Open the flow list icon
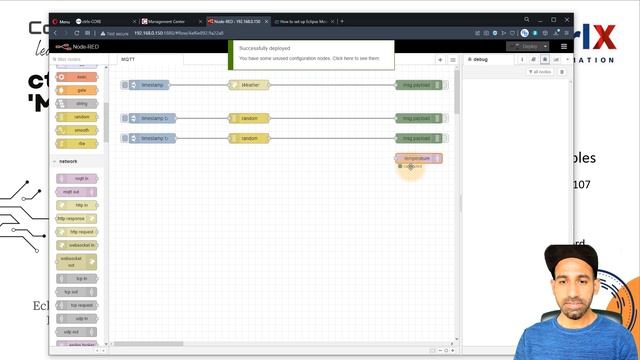Image resolution: width=640 pixels, height=360 pixels. click(453, 60)
